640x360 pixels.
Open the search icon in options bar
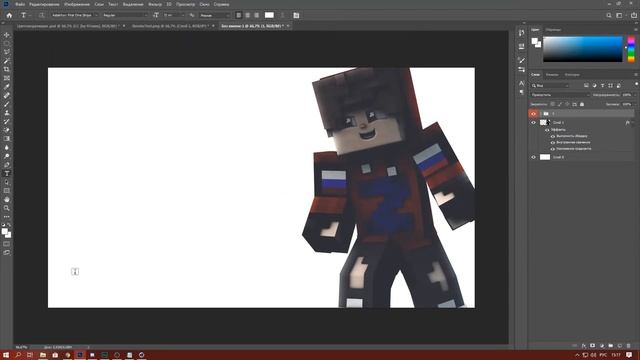(609, 16)
